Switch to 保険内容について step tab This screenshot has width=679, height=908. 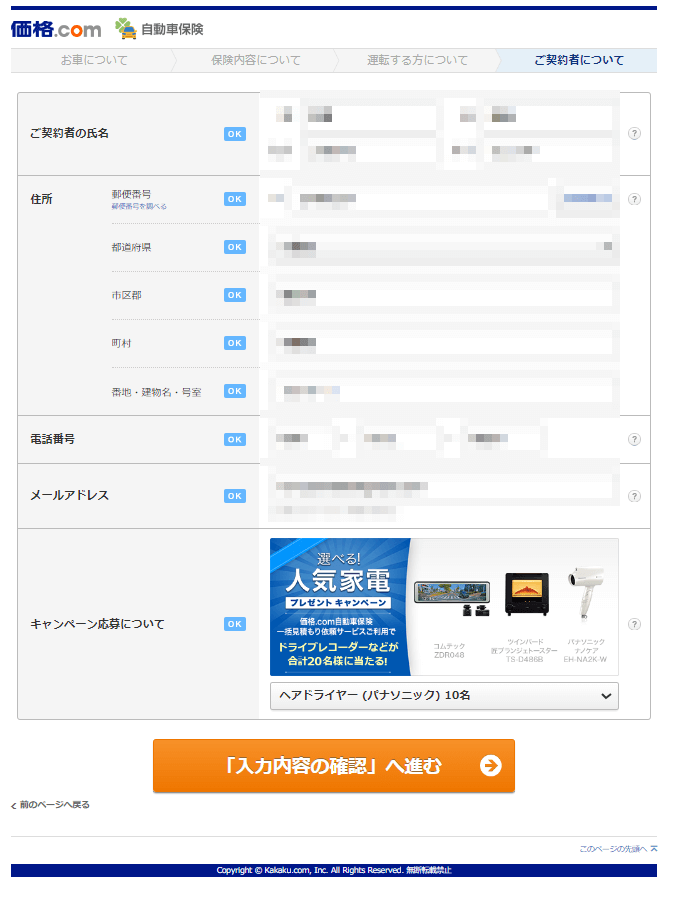click(x=255, y=60)
